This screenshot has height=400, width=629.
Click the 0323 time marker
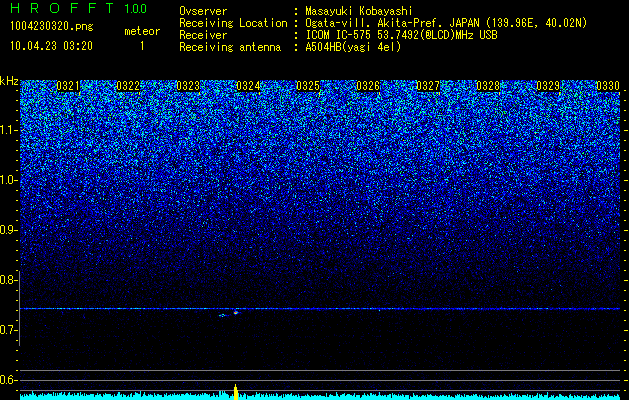coord(188,86)
